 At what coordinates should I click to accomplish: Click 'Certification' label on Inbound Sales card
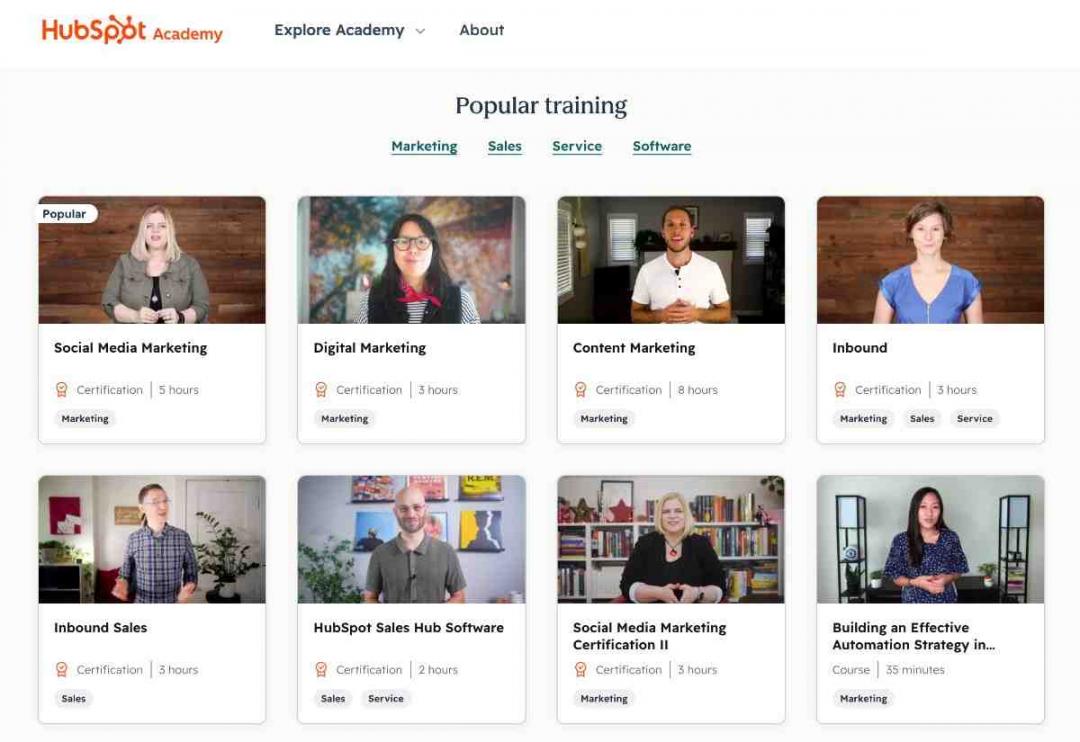coord(110,670)
